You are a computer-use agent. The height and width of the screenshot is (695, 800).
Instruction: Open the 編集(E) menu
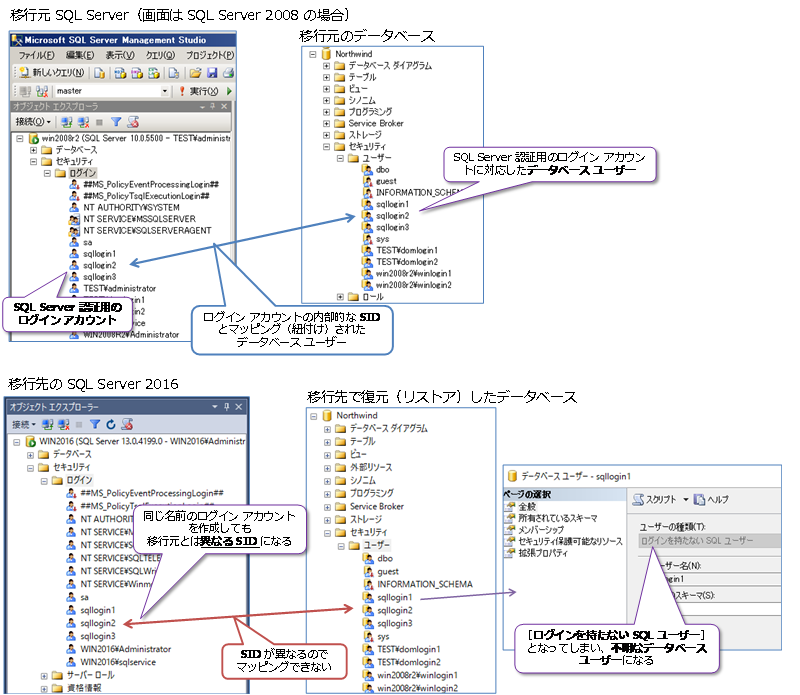pos(80,55)
